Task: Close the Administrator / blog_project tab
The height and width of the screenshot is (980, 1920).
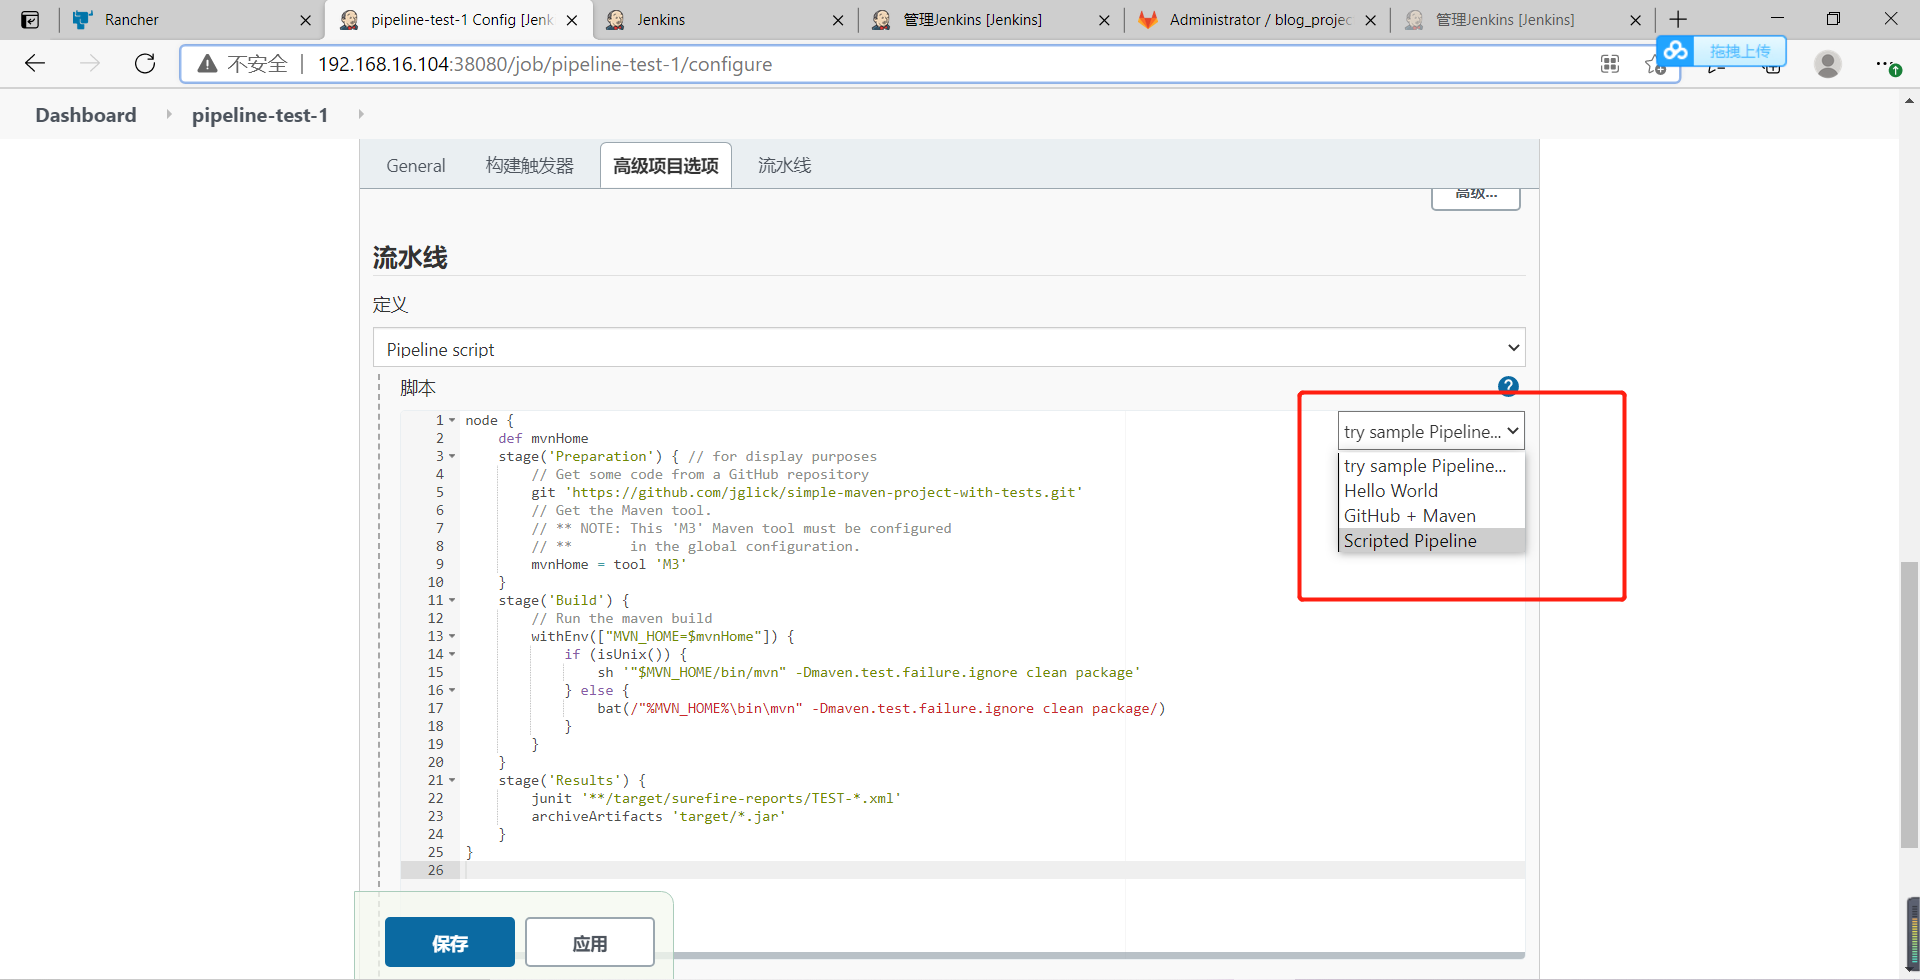Action: (x=1371, y=20)
